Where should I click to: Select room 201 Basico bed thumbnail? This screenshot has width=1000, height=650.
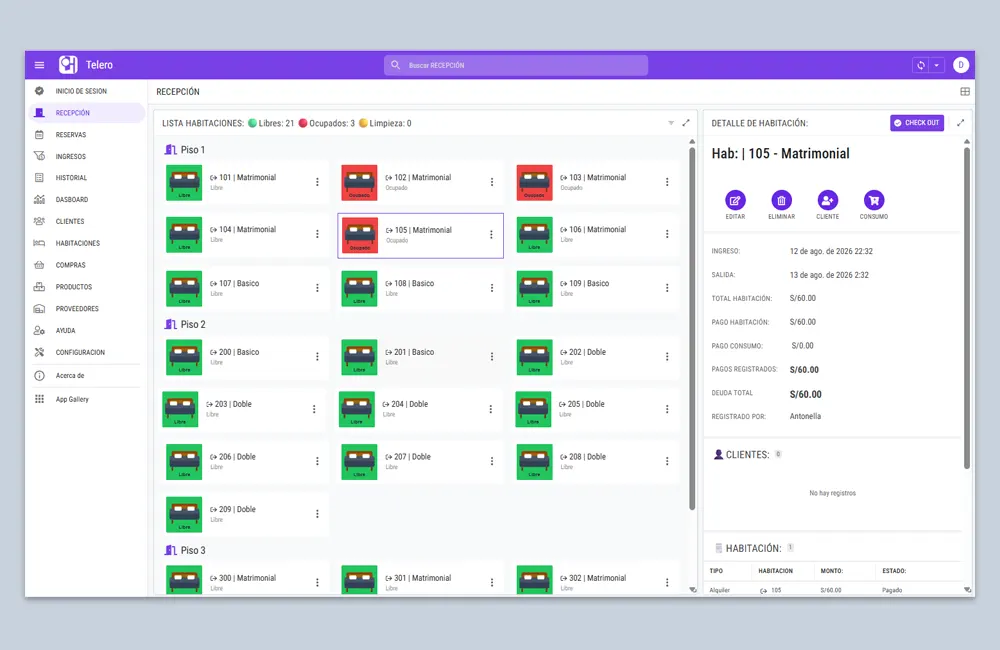click(x=359, y=357)
